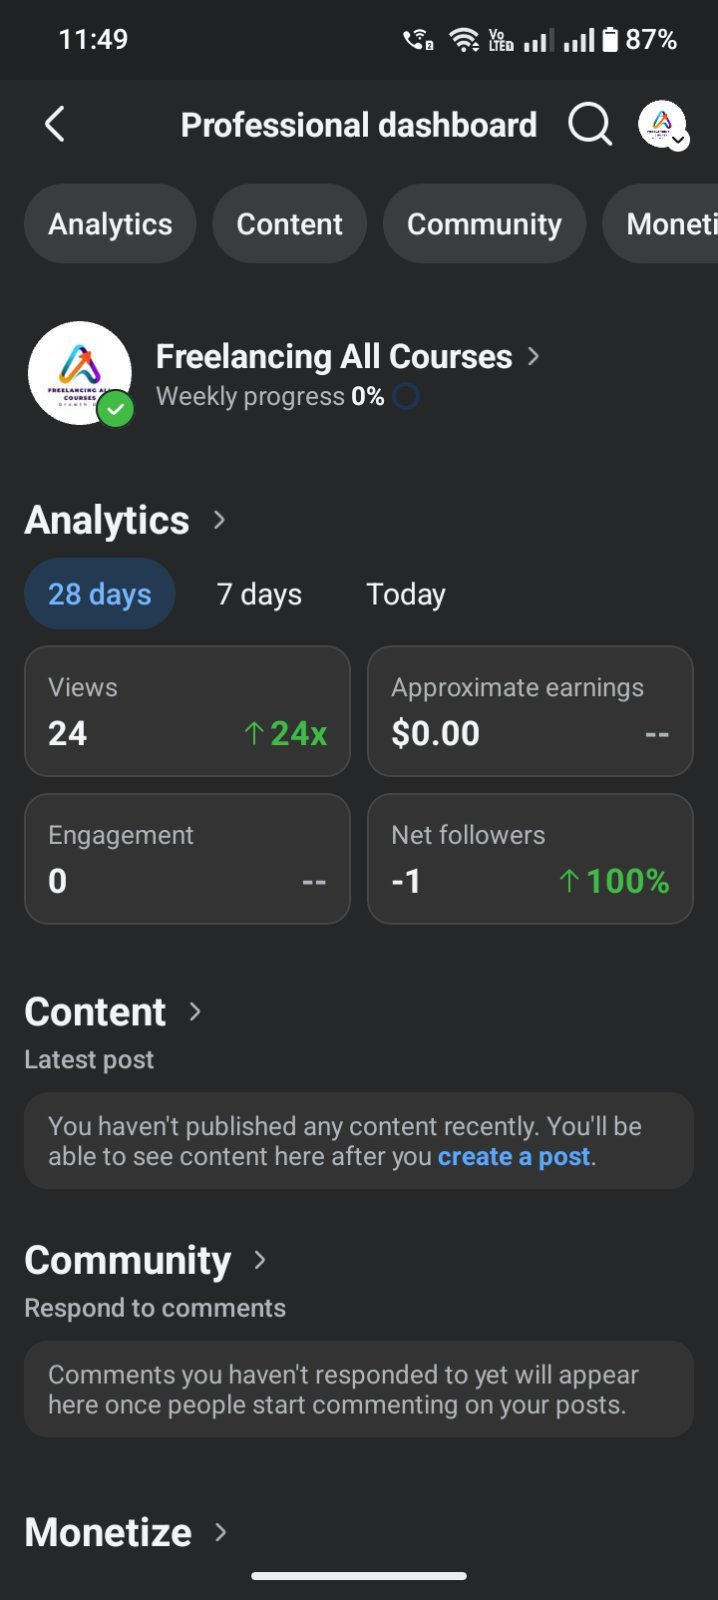Expand the Analytics section chevron
The width and height of the screenshot is (718, 1600).
(219, 520)
